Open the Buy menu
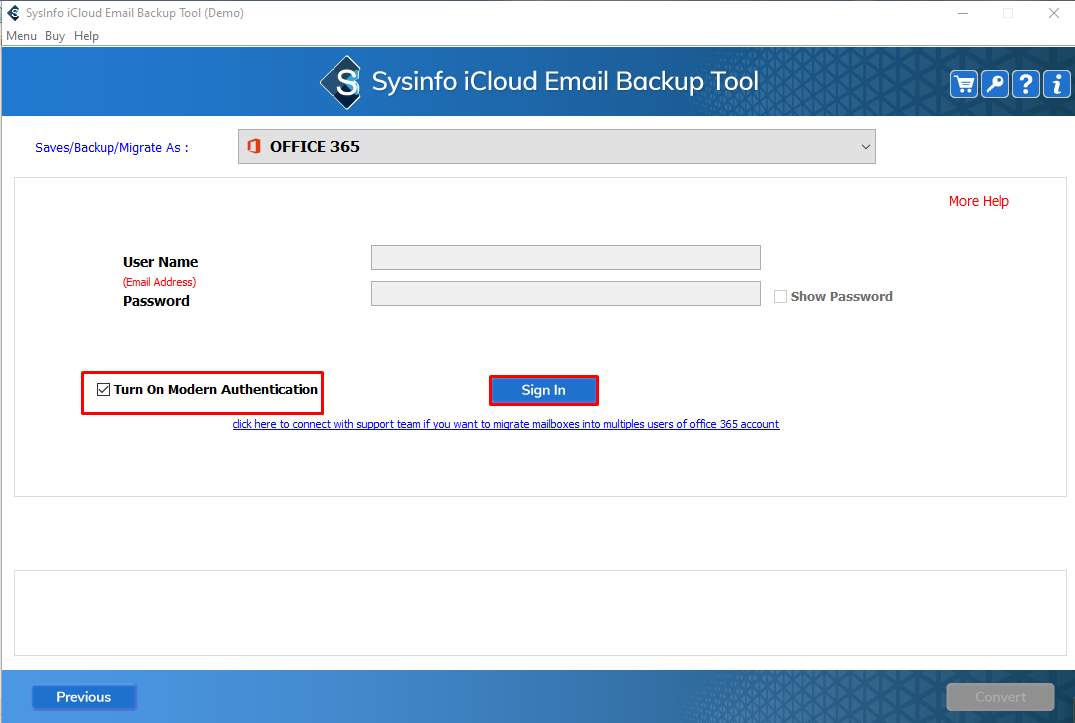 55,36
